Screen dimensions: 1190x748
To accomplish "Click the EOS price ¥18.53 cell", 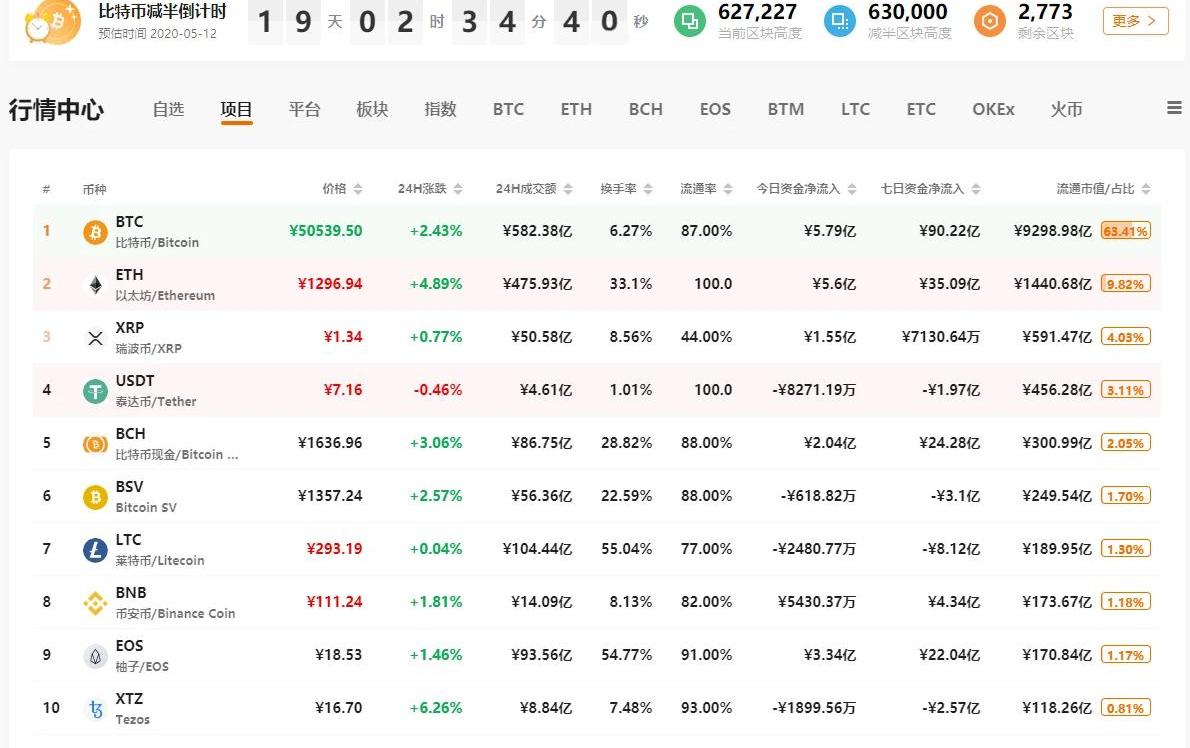I will click(338, 655).
